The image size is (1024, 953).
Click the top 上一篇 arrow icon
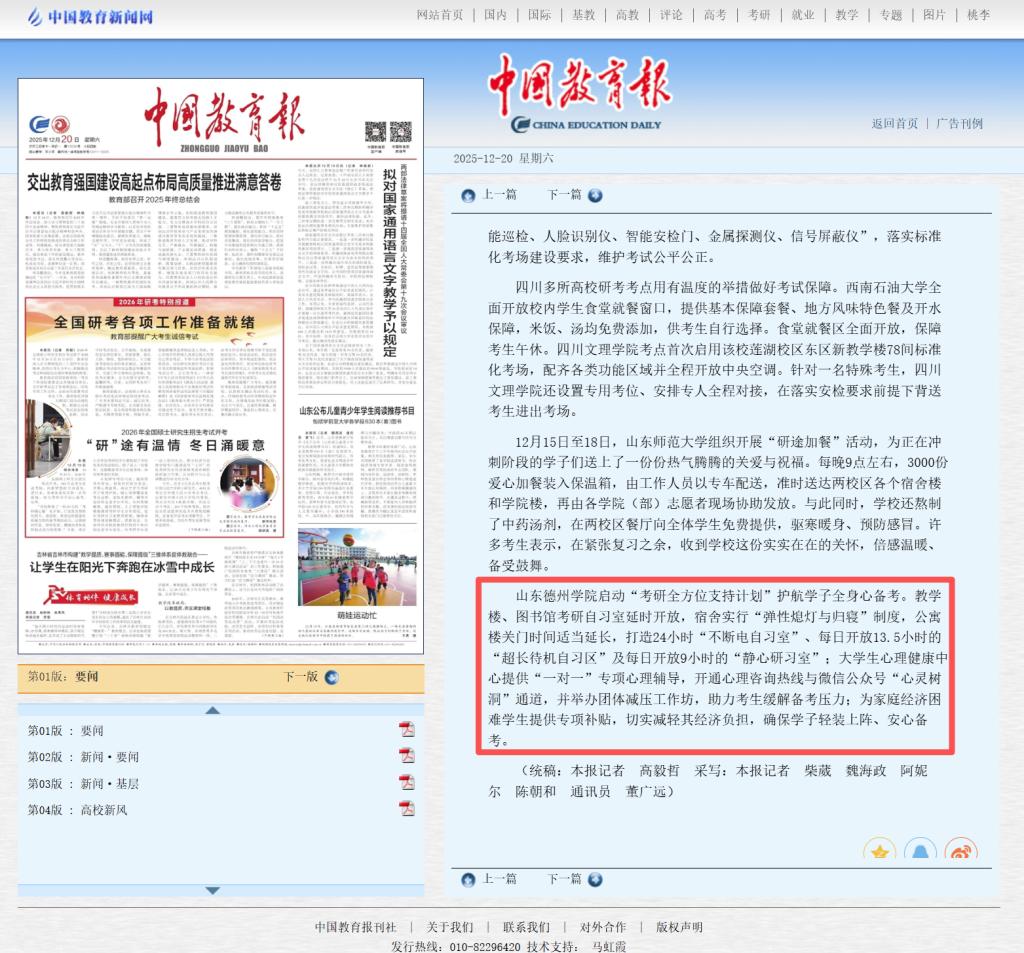(468, 195)
